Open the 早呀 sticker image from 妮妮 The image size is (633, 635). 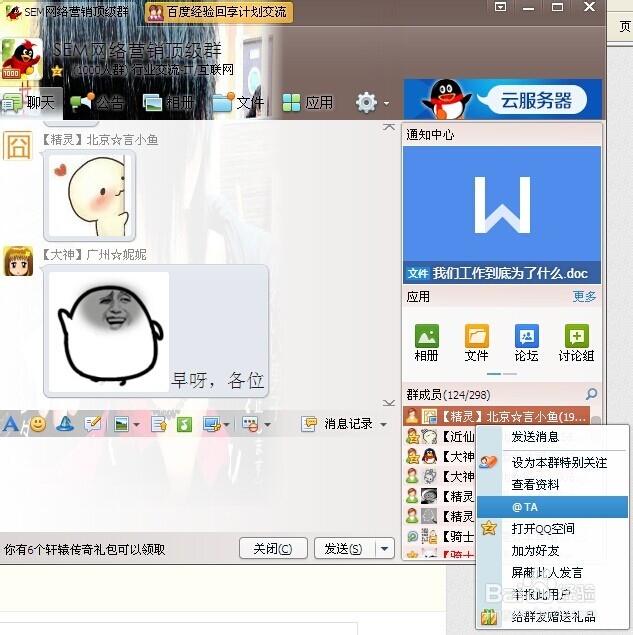pyautogui.click(x=109, y=332)
